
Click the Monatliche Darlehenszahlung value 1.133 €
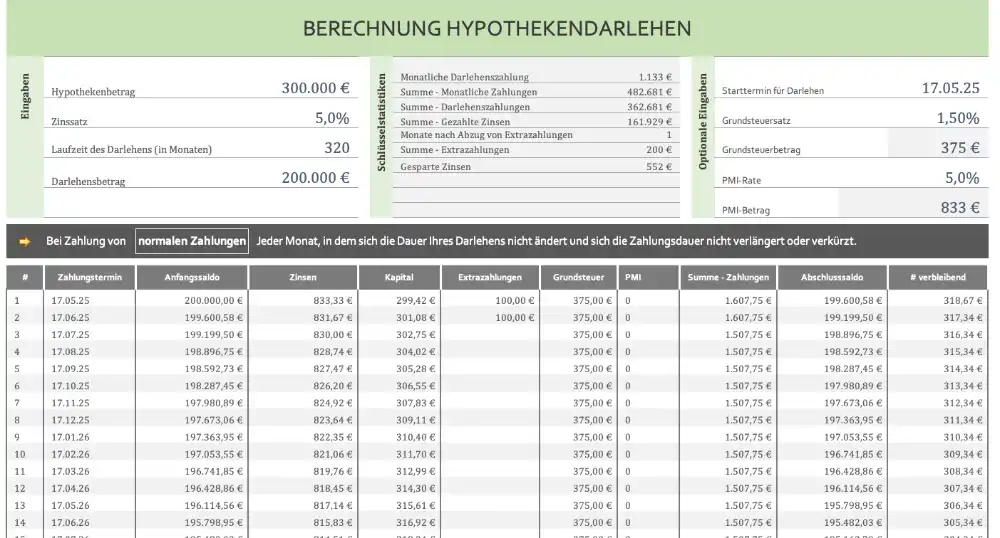click(x=655, y=77)
